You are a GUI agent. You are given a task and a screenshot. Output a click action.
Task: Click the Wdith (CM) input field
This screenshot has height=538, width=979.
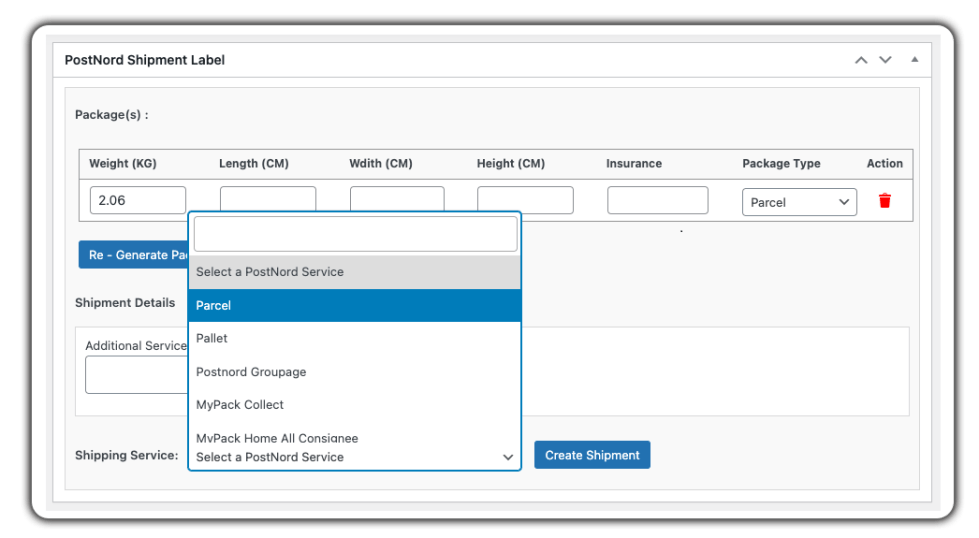[397, 199]
